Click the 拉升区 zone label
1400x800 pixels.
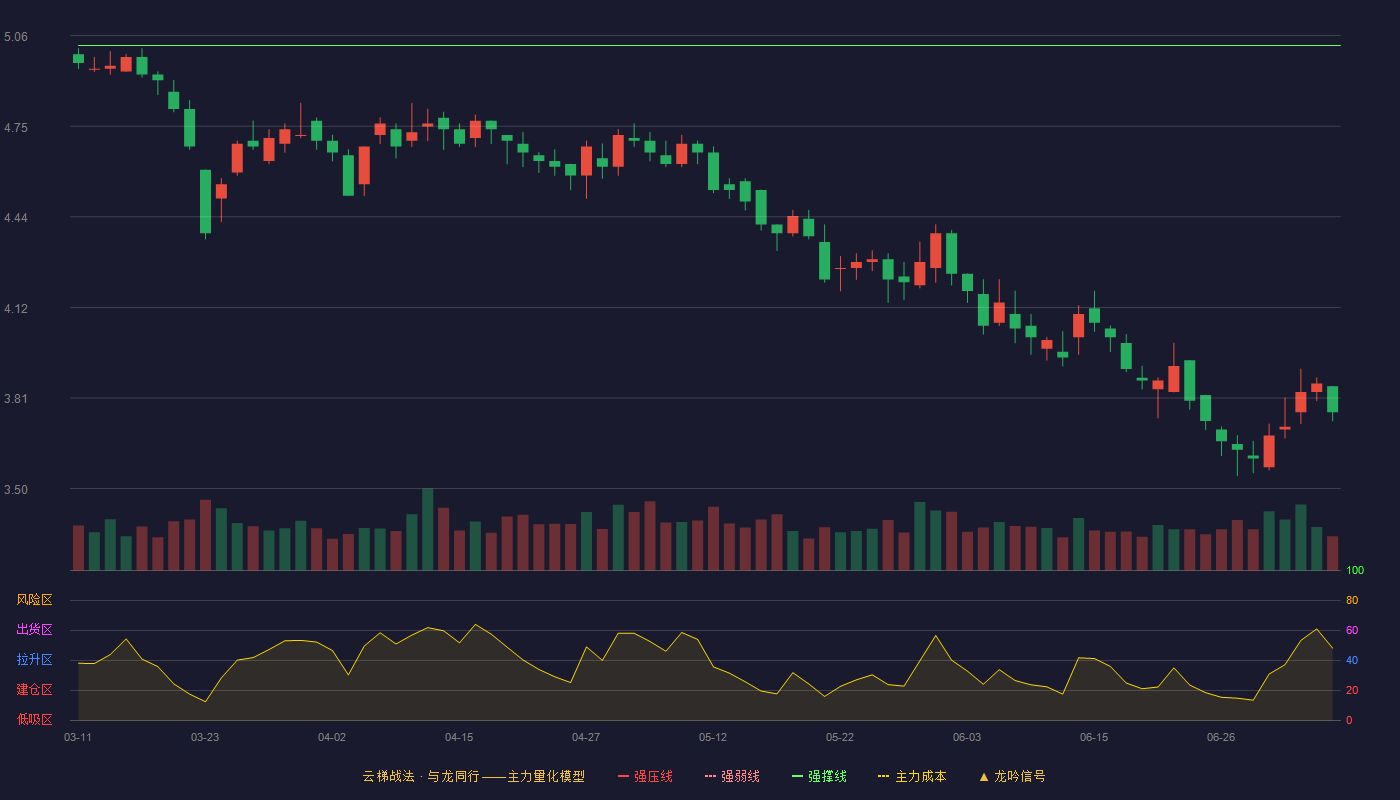pos(34,660)
